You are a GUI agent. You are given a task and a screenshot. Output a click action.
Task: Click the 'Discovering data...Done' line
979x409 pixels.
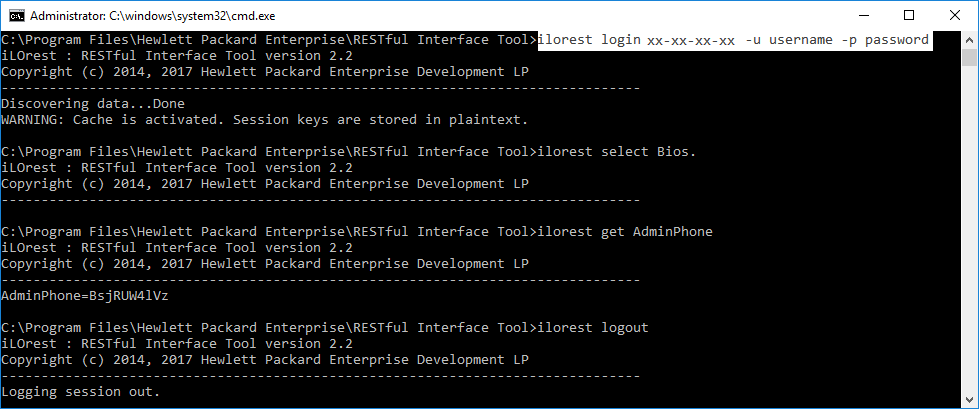click(93, 104)
